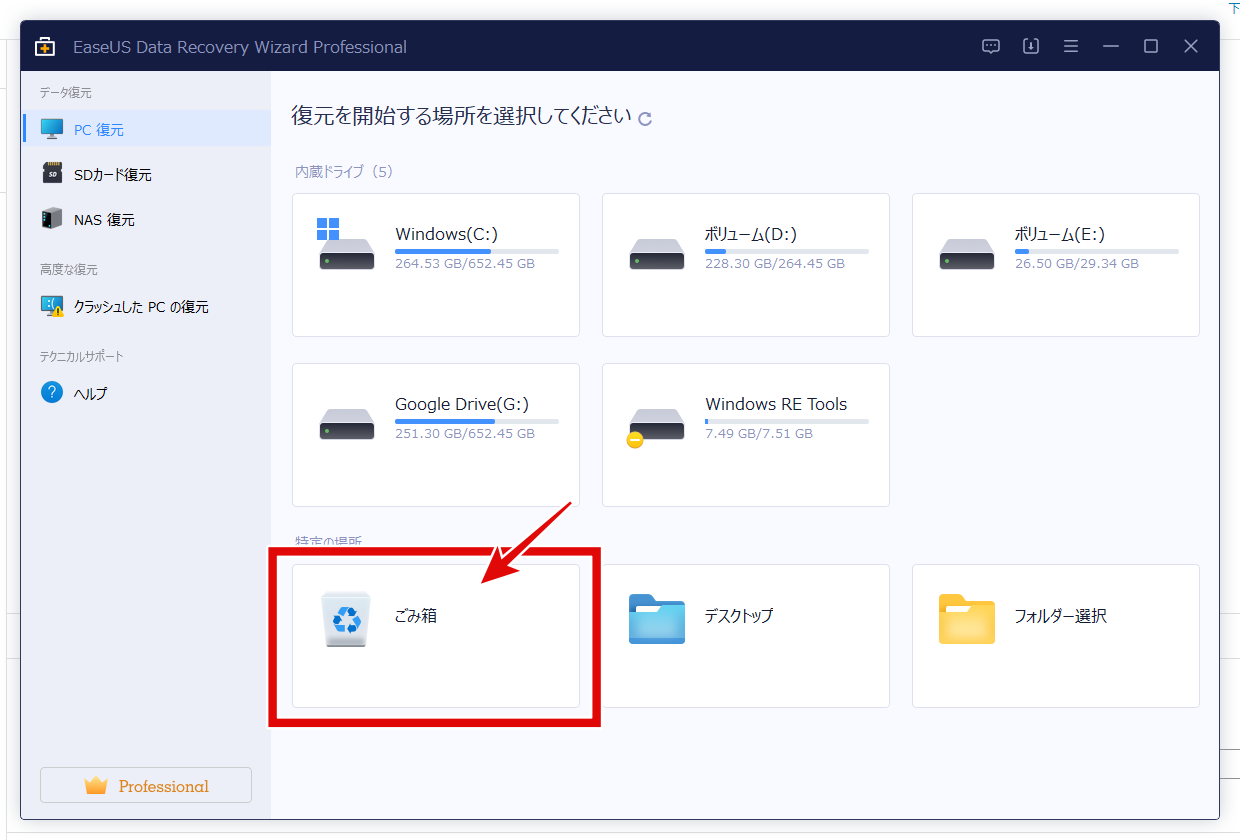Screen dimensions: 1240x840
Task: Select PC 復元 in the sidebar
Action: (146, 129)
